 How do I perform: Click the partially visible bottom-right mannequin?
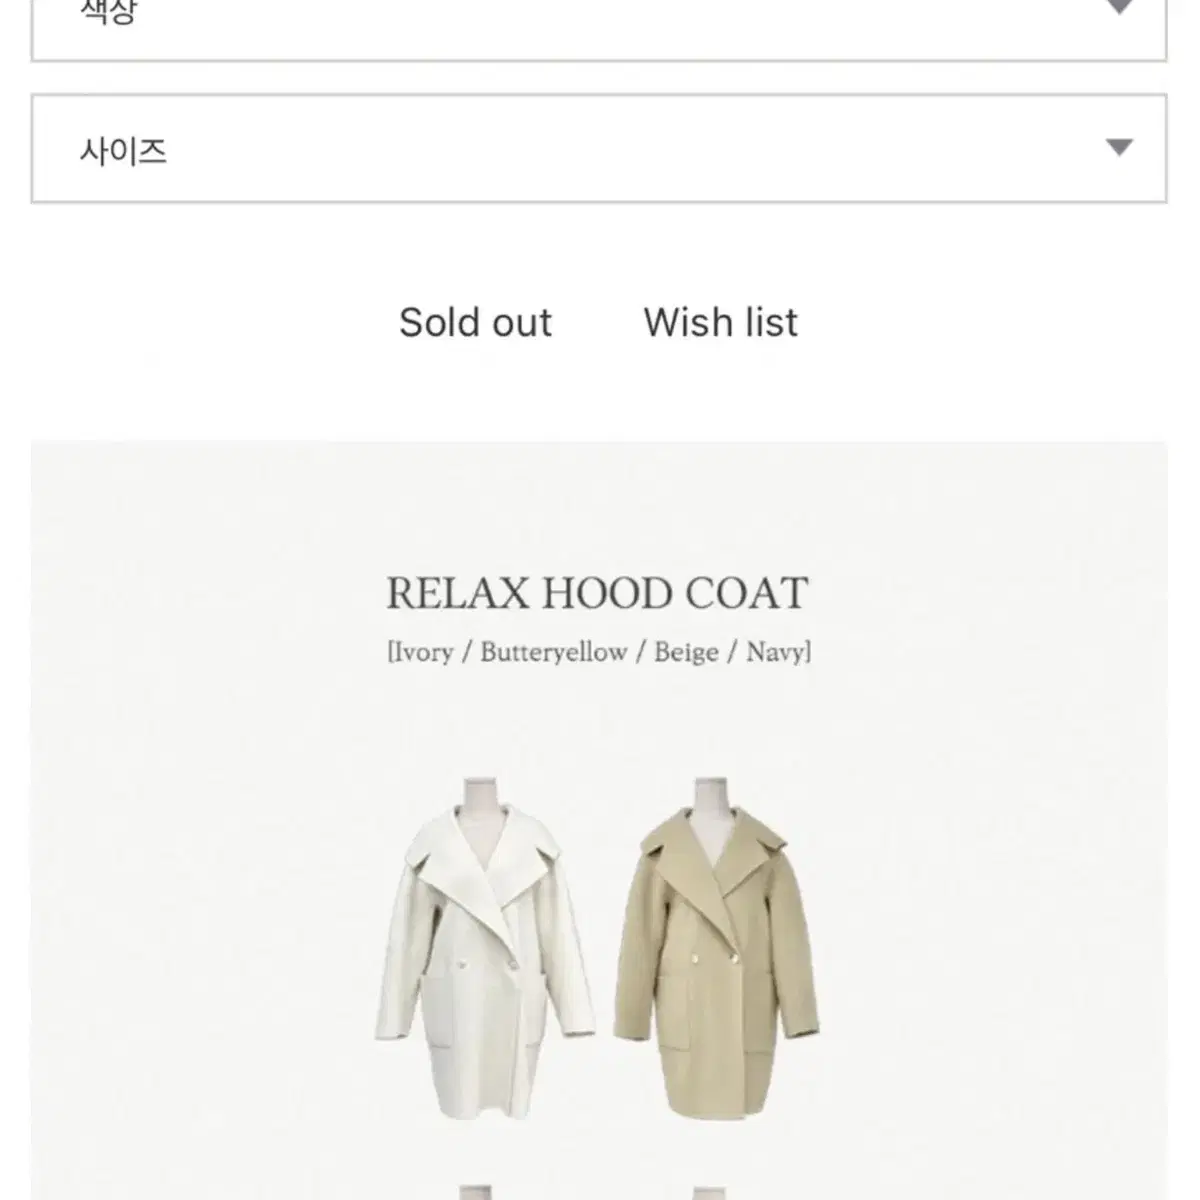coord(709,1193)
